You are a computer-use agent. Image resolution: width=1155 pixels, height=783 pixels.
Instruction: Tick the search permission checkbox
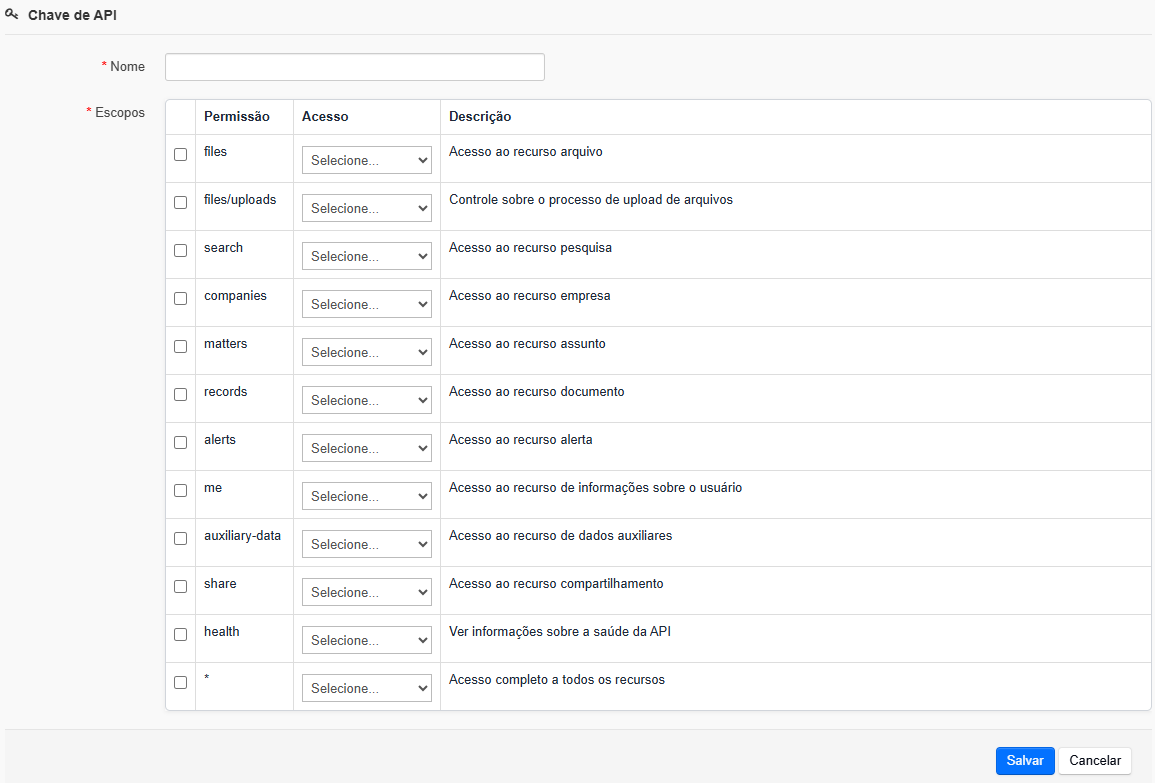coord(180,250)
